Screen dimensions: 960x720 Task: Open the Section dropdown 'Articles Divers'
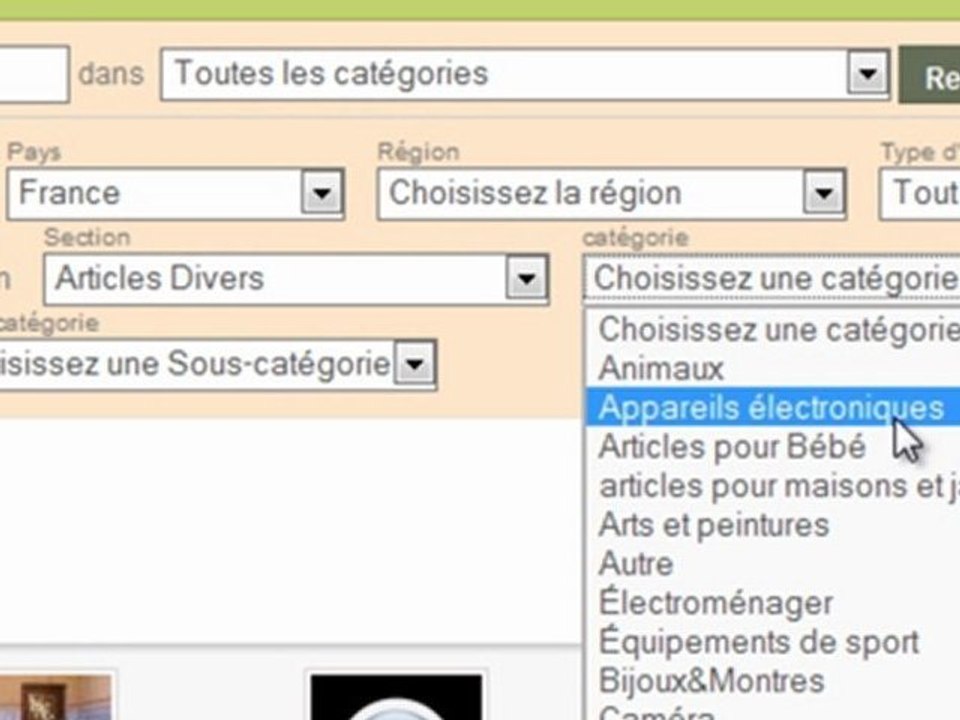(296, 279)
